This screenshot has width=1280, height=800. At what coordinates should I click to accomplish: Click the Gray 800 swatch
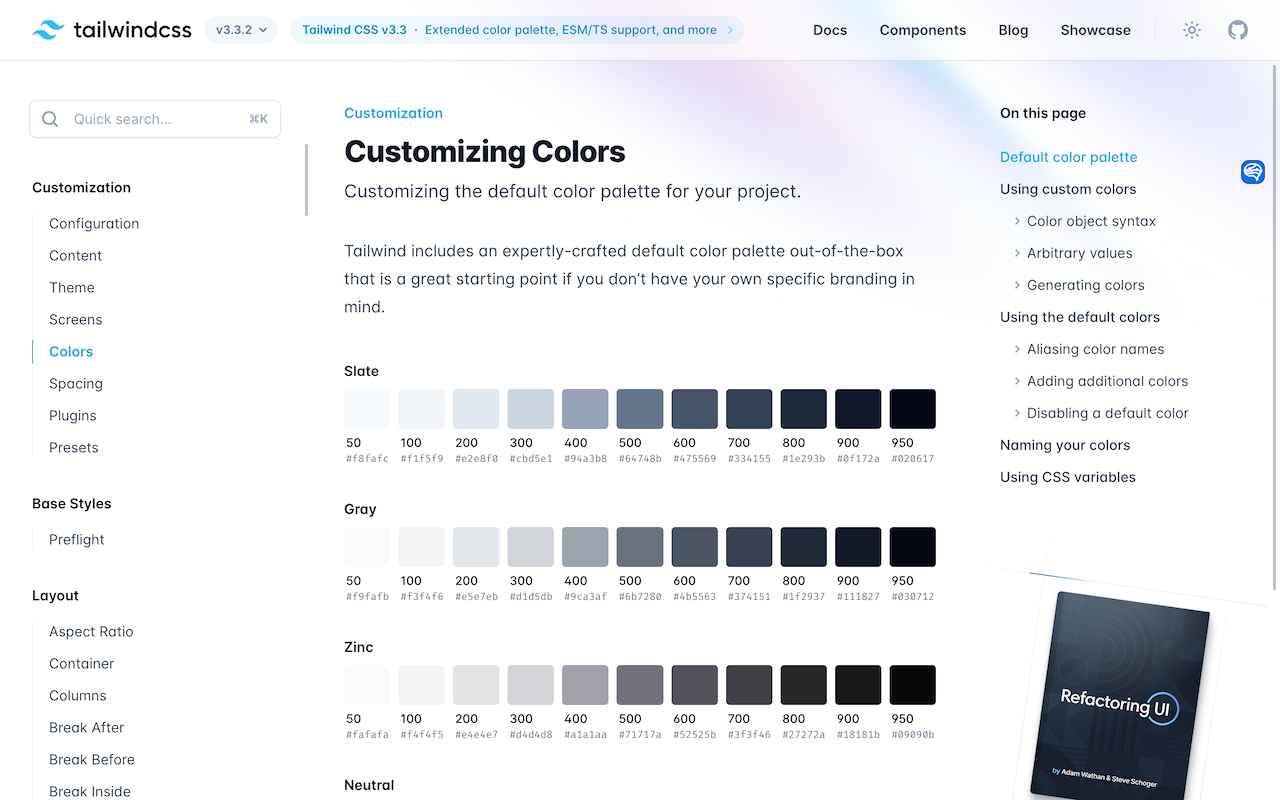(x=803, y=547)
